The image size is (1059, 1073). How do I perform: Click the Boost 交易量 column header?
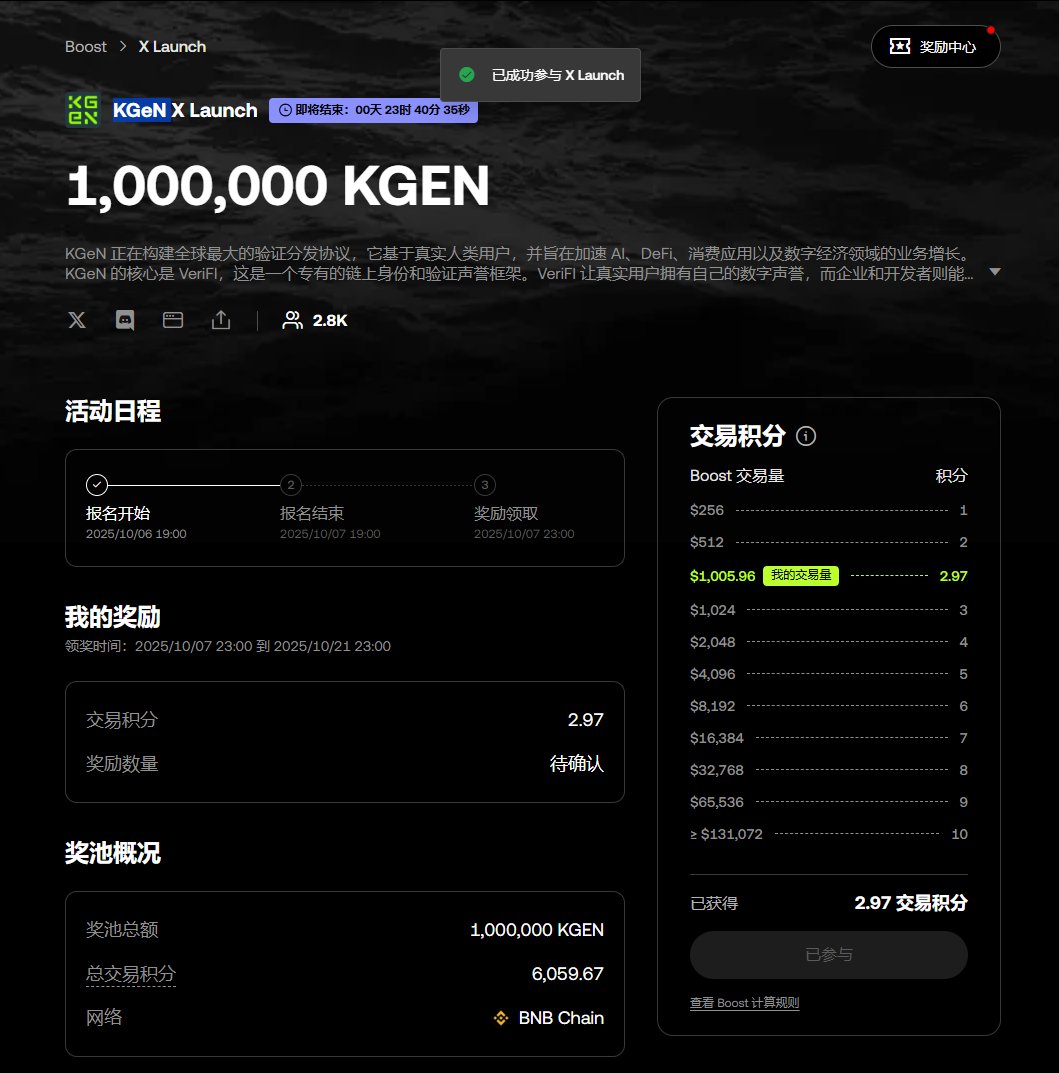[737, 476]
